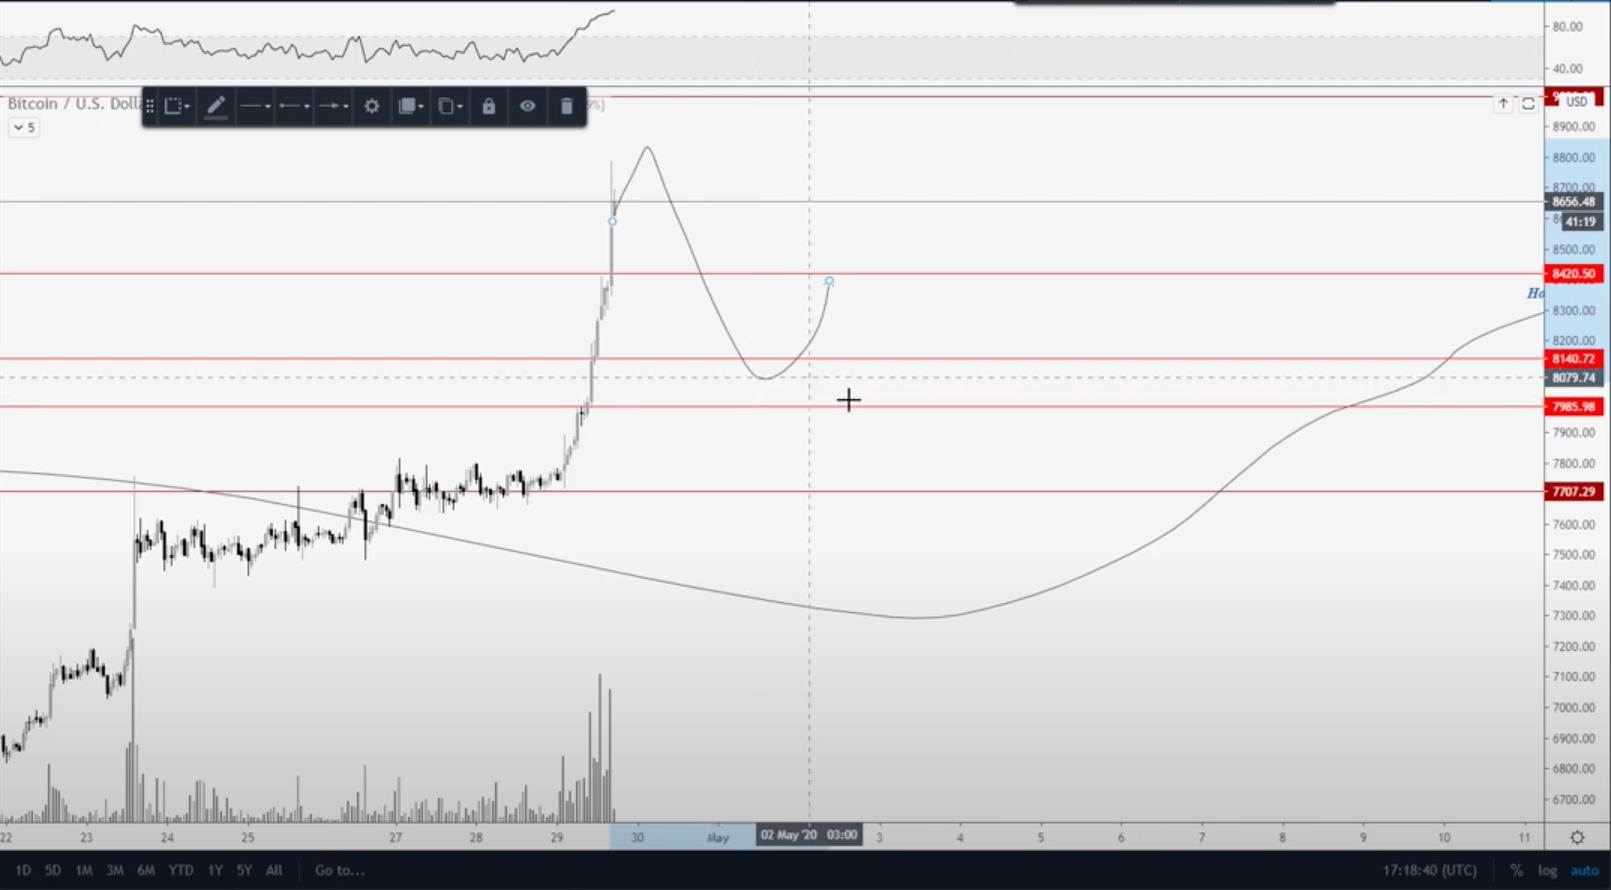Open the visual order layers dropdown
Viewport: 1611px width, 890px height.
pyautogui.click(x=410, y=106)
